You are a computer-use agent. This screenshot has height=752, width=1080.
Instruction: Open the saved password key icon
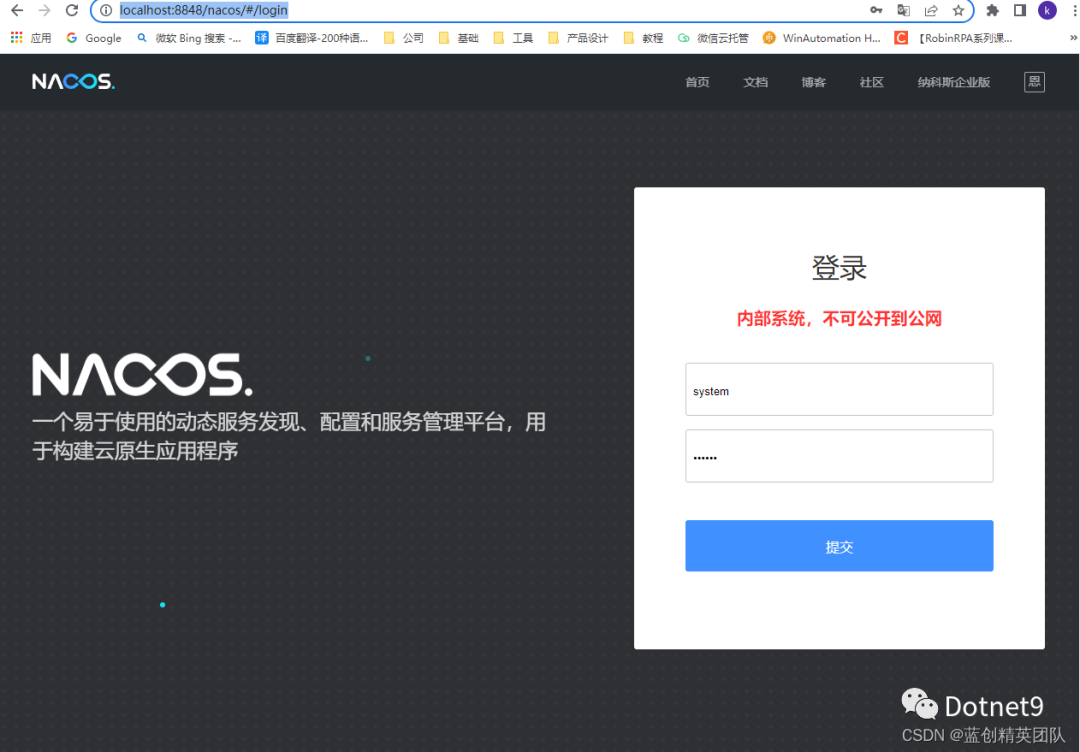click(x=876, y=10)
